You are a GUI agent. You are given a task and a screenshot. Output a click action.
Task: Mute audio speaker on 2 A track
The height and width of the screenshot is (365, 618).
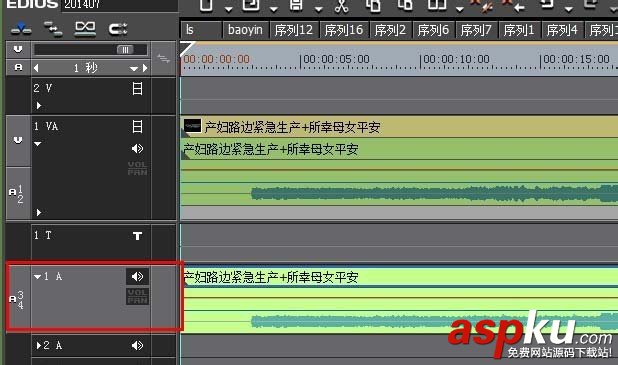coord(137,346)
